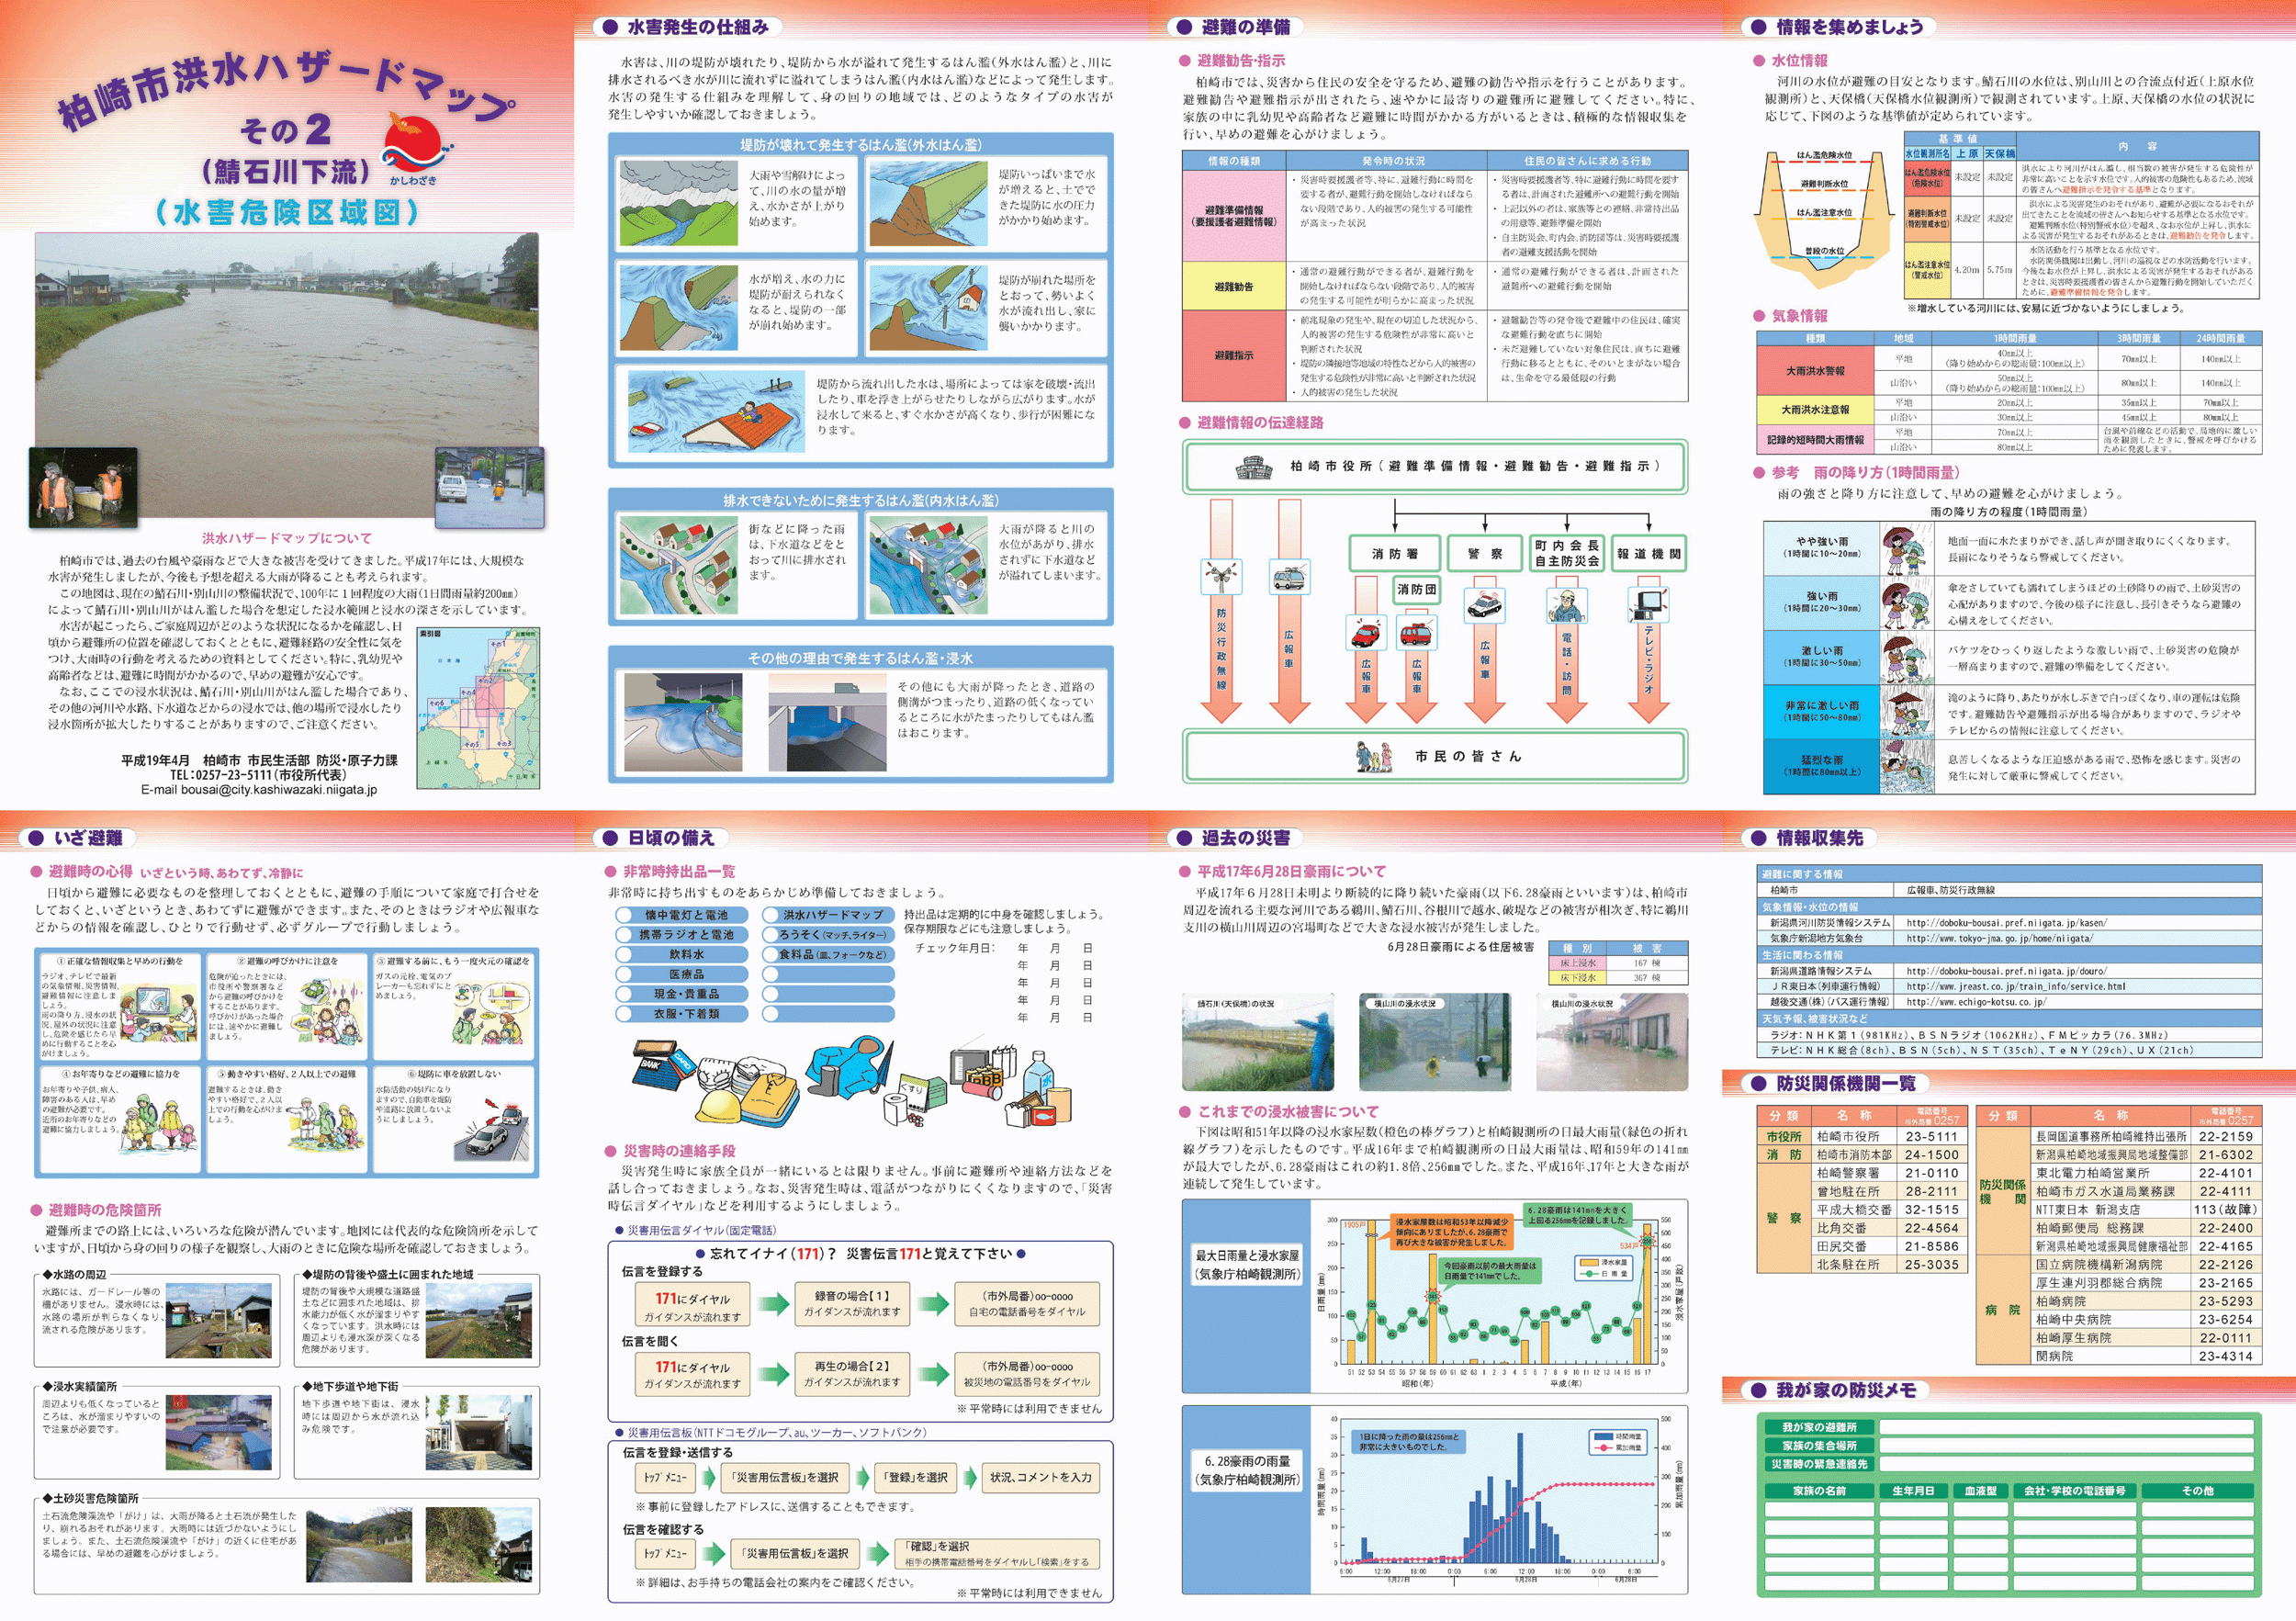
Task: Click the police patrol car icon
Action: point(1485,604)
